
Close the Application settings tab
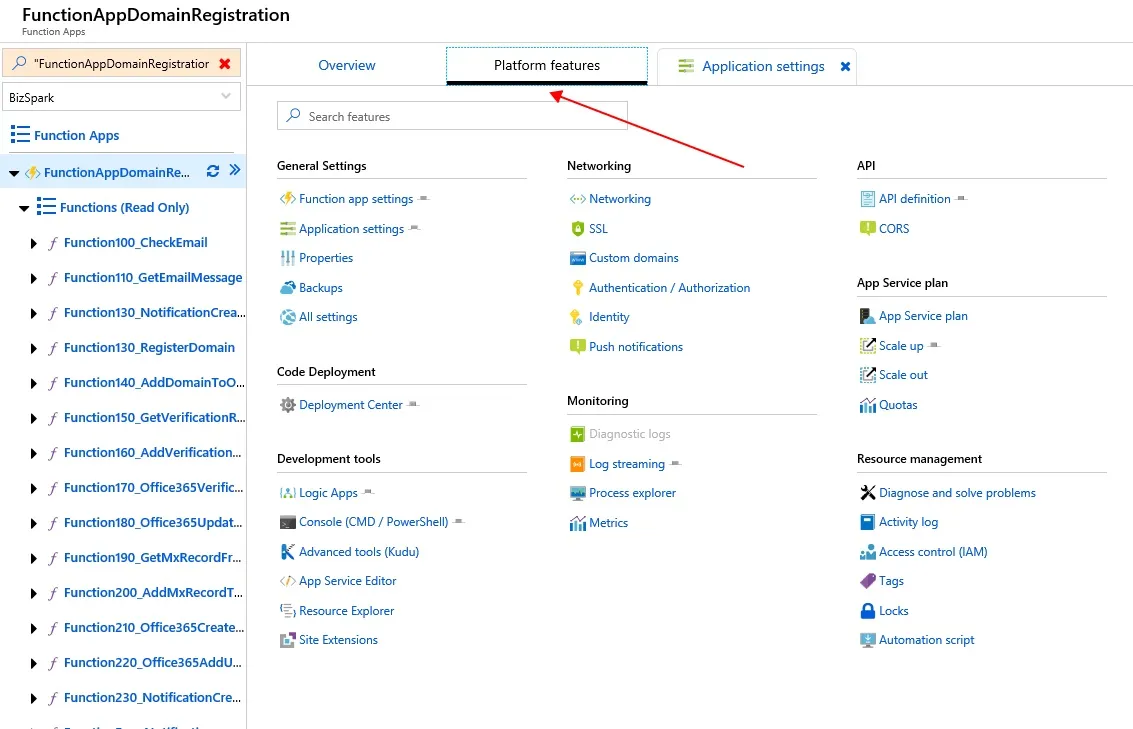pyautogui.click(x=845, y=67)
